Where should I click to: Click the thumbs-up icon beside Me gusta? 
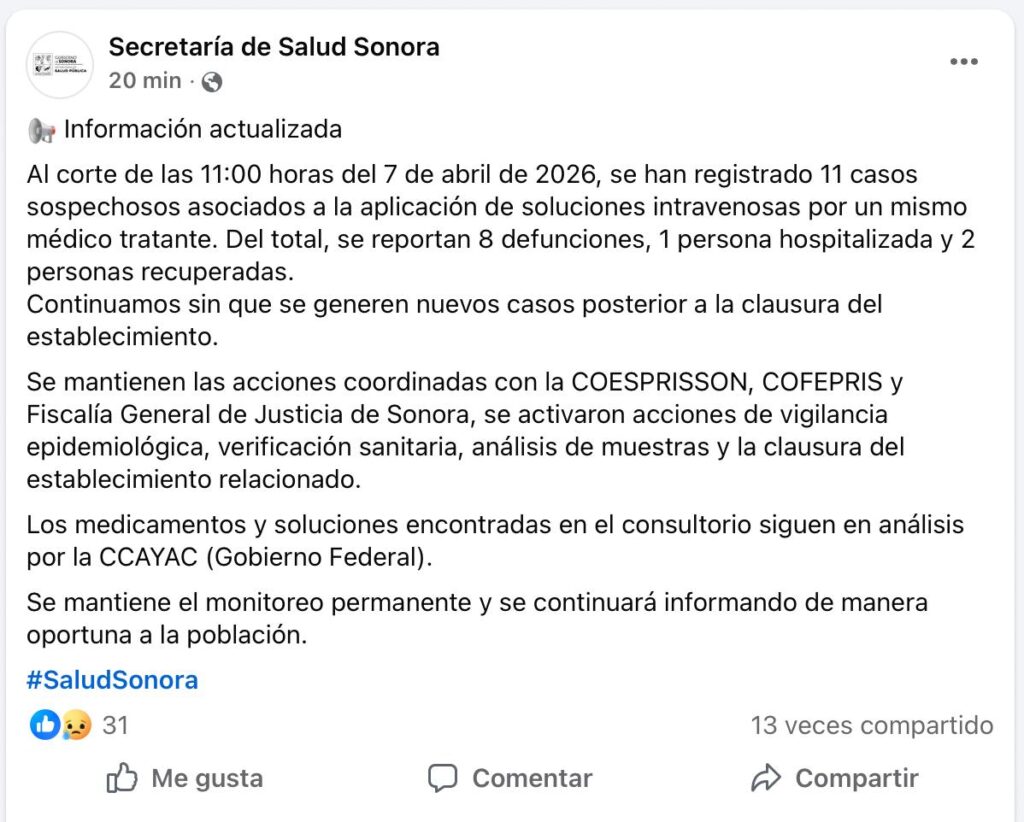[122, 778]
